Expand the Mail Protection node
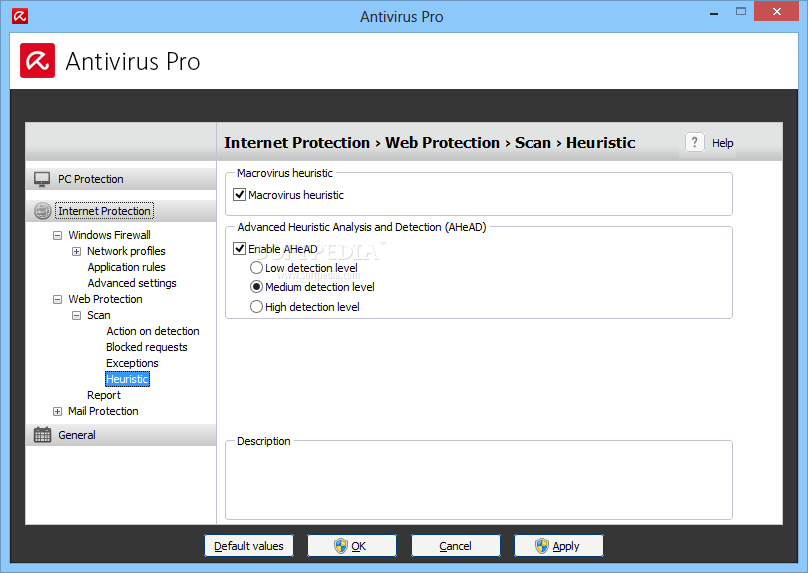The image size is (808, 573). pos(58,411)
